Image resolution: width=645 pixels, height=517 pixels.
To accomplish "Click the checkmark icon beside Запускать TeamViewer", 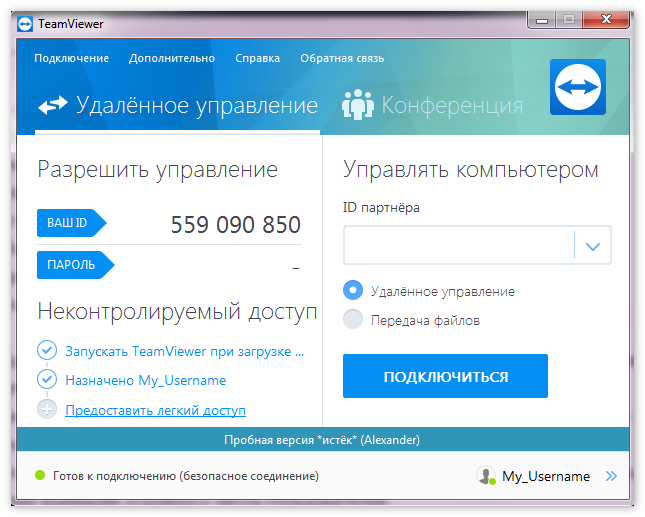I will tap(47, 350).
